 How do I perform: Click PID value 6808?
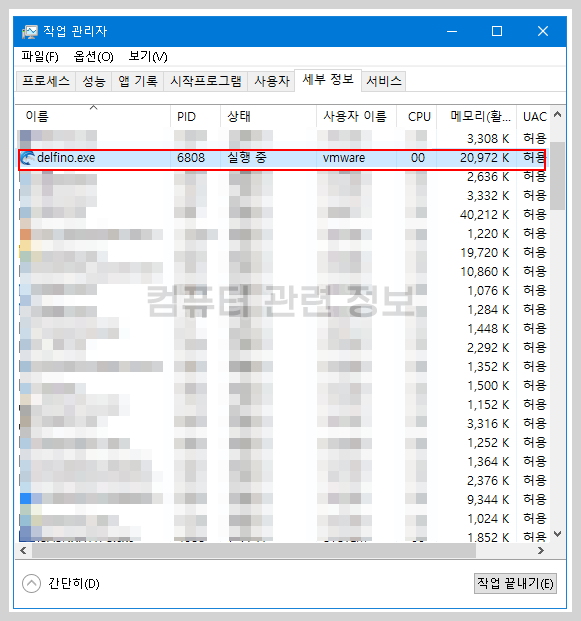point(191,158)
